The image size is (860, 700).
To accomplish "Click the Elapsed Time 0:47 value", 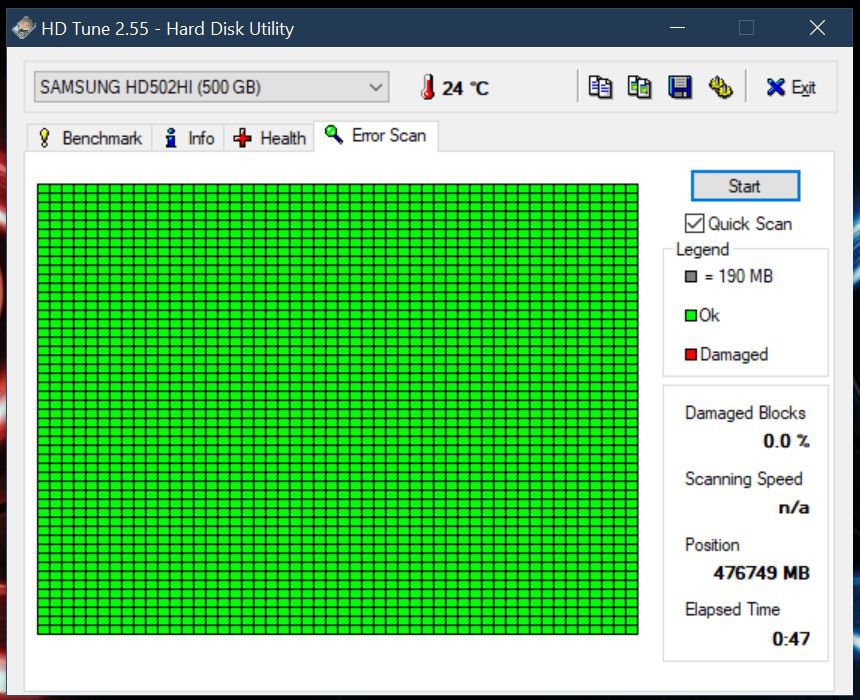I will click(791, 639).
